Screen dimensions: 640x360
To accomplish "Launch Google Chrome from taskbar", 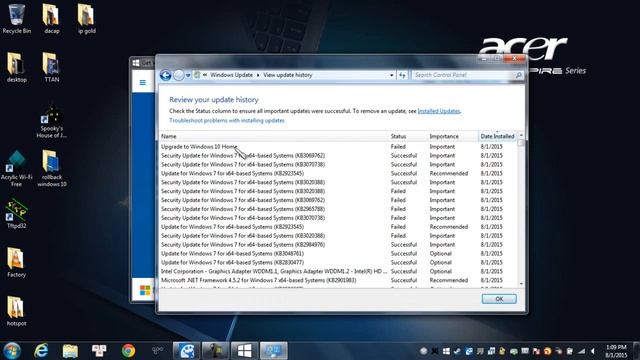I will point(128,351).
